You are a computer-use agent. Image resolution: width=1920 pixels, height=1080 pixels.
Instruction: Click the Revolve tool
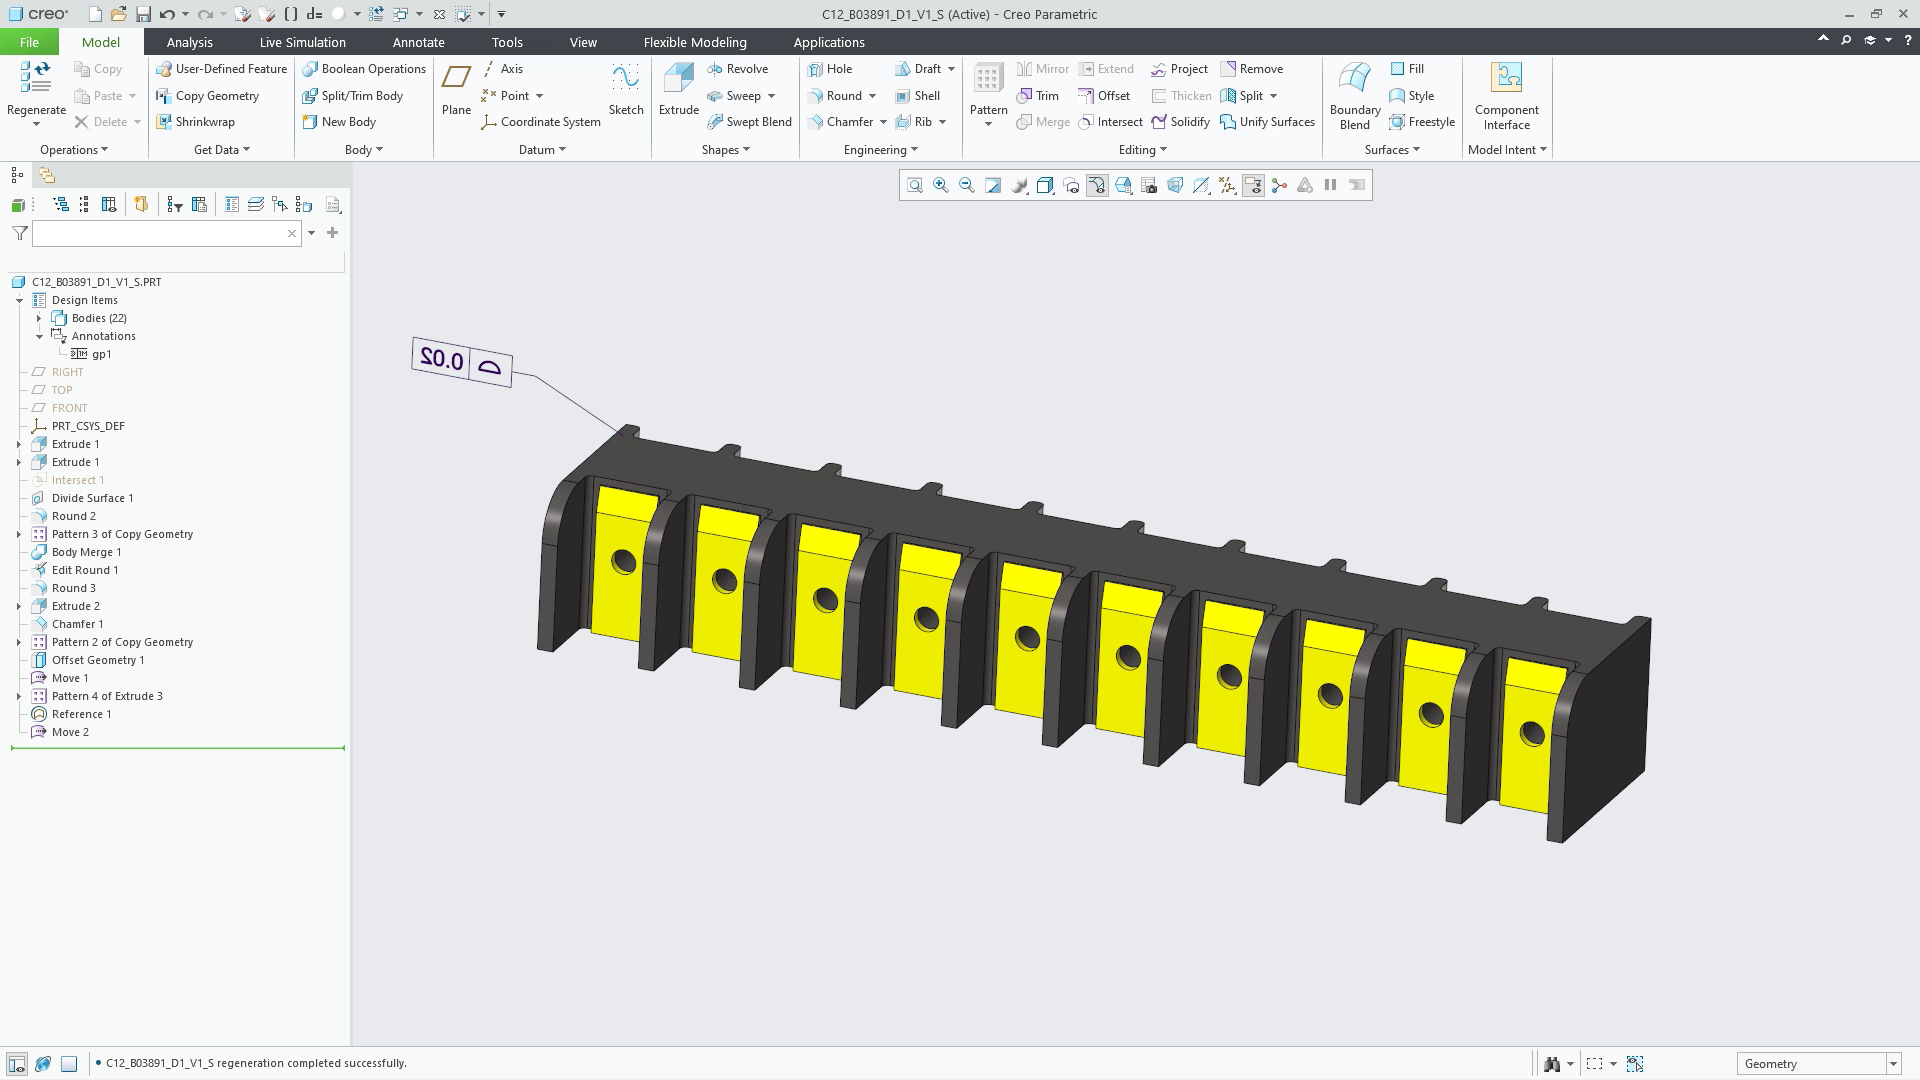[737, 69]
